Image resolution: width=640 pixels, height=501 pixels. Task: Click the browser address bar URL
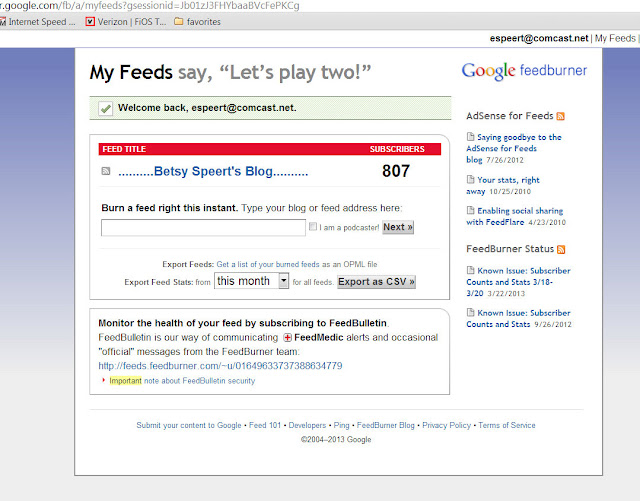[x=150, y=6]
